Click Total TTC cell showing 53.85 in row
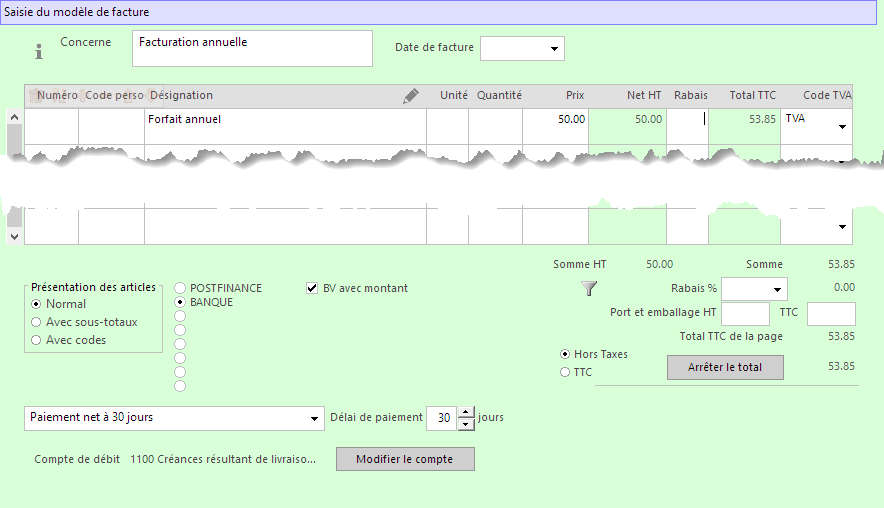 point(744,126)
